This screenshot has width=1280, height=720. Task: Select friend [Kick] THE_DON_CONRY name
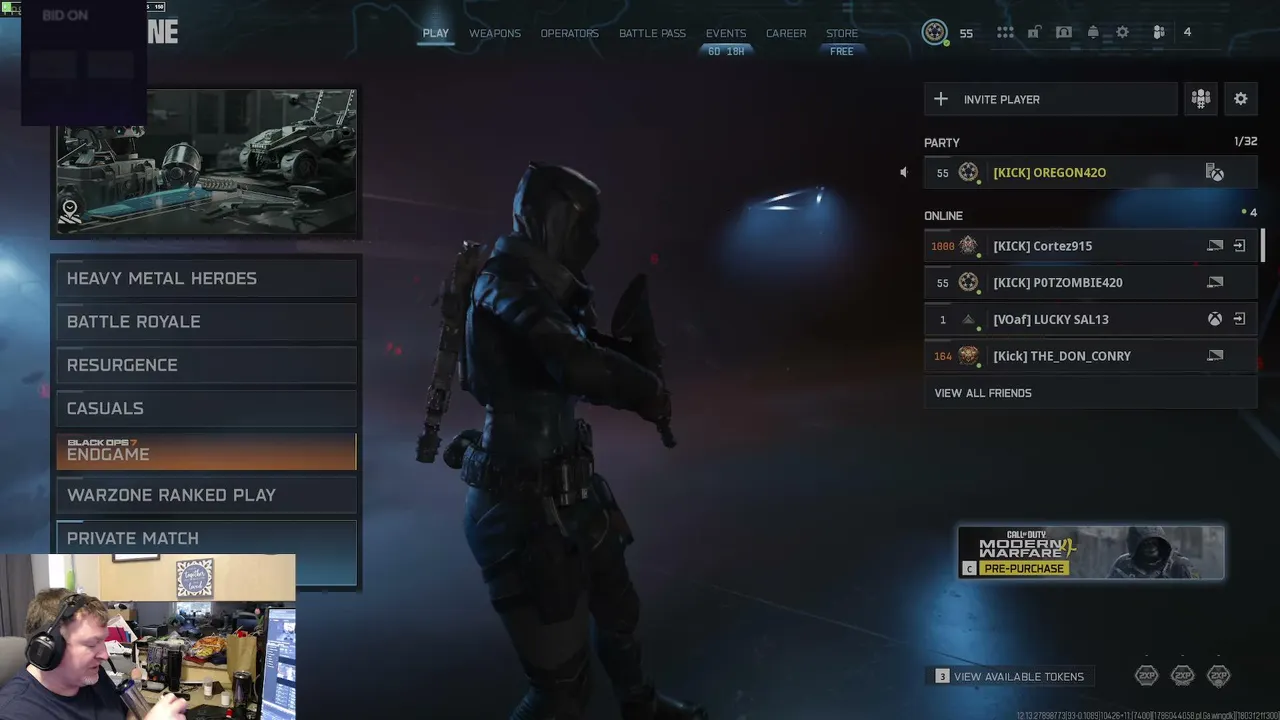coord(1061,355)
